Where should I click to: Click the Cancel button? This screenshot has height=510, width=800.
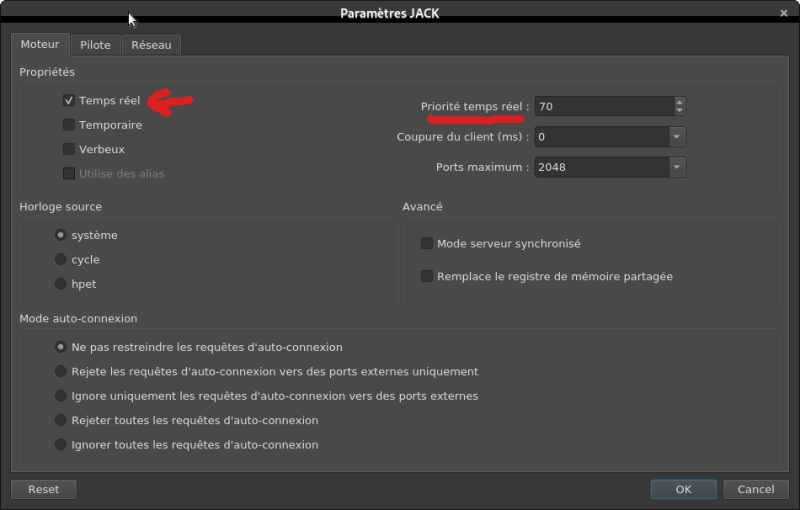755,490
